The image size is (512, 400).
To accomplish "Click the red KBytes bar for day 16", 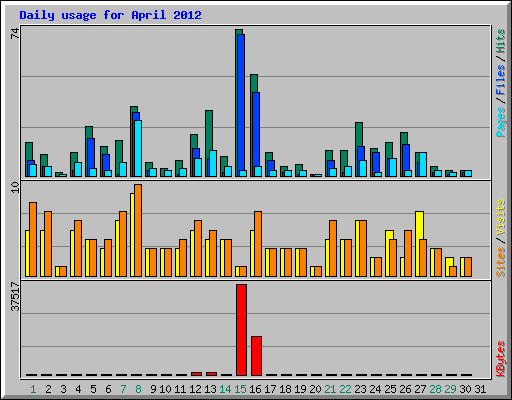I will 256,356.
